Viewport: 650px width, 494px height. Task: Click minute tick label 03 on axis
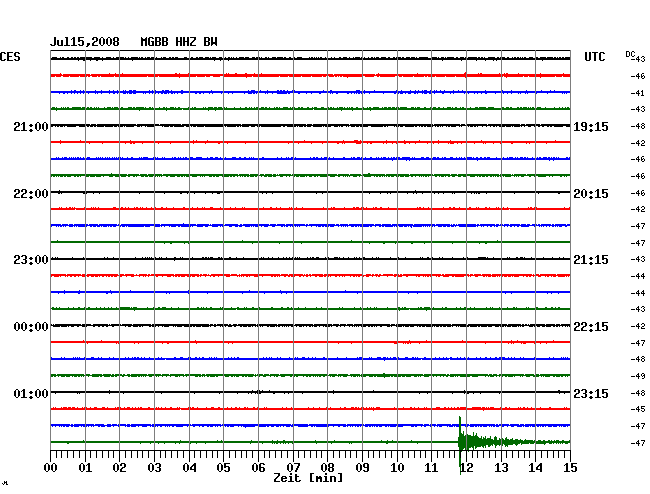154,467
